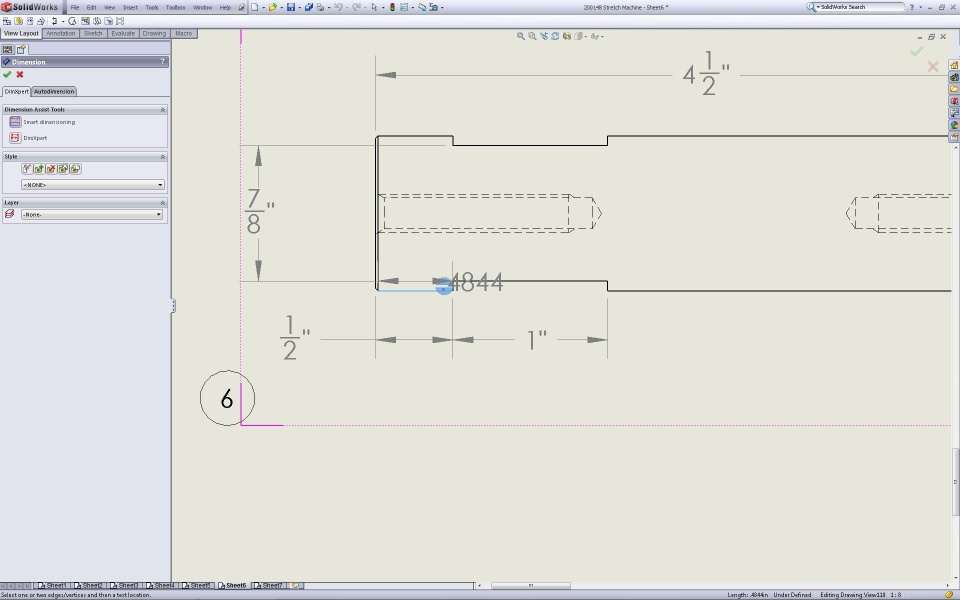Click the 7/8" dimension text

click(x=259, y=212)
